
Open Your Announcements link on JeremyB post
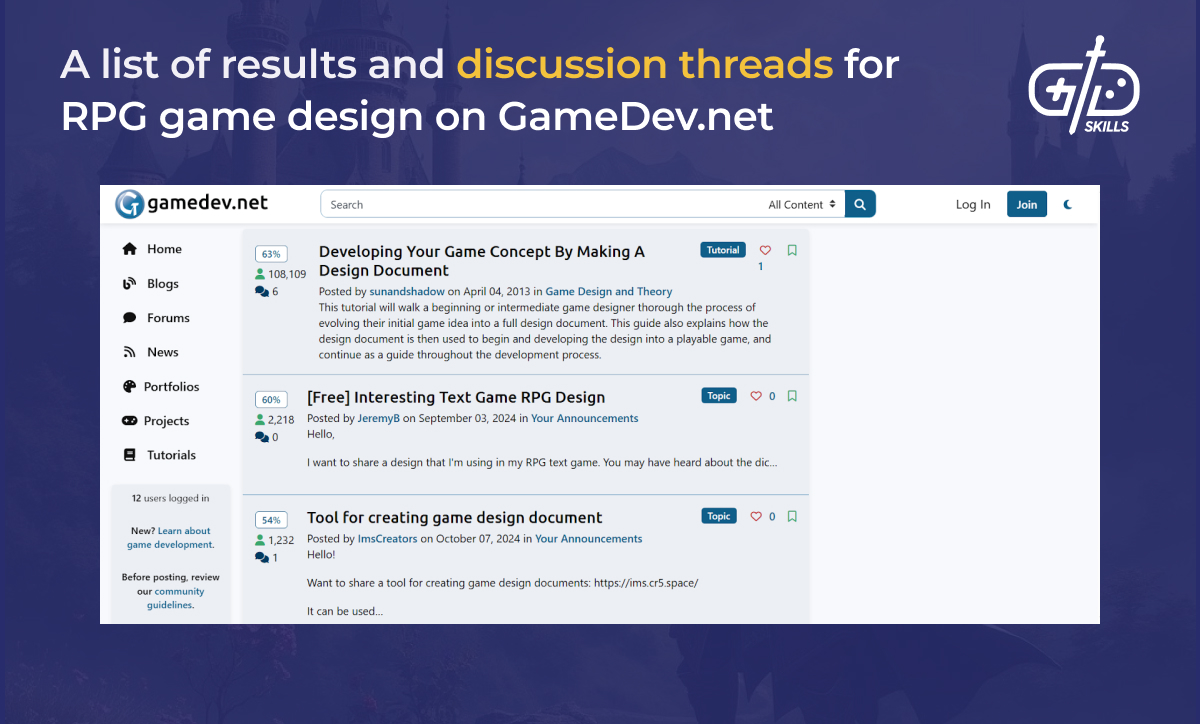click(585, 418)
